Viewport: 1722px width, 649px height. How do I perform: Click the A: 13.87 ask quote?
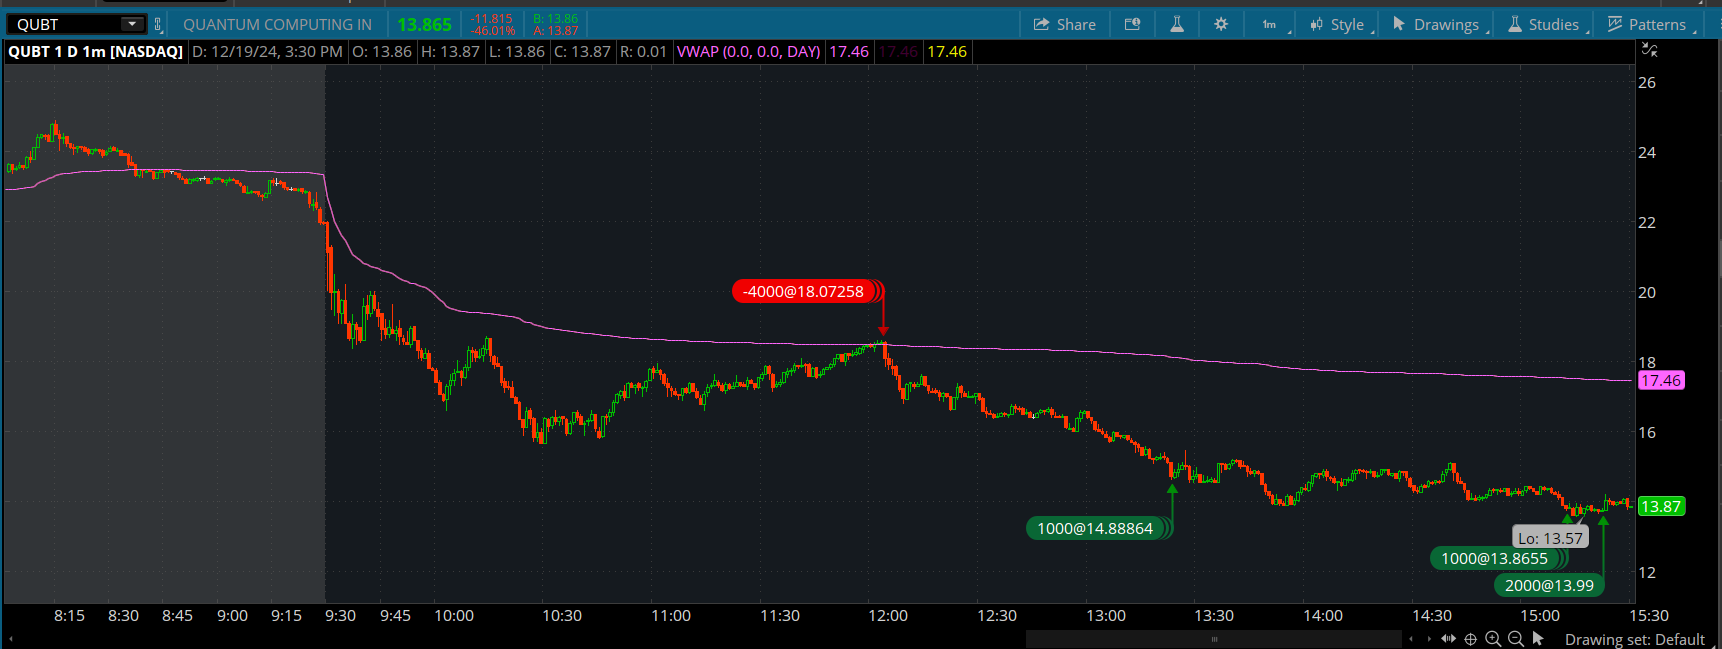point(555,31)
